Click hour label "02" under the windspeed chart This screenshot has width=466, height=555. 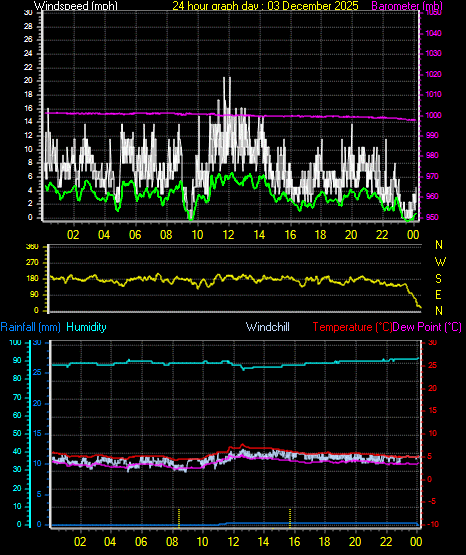click(x=73, y=235)
